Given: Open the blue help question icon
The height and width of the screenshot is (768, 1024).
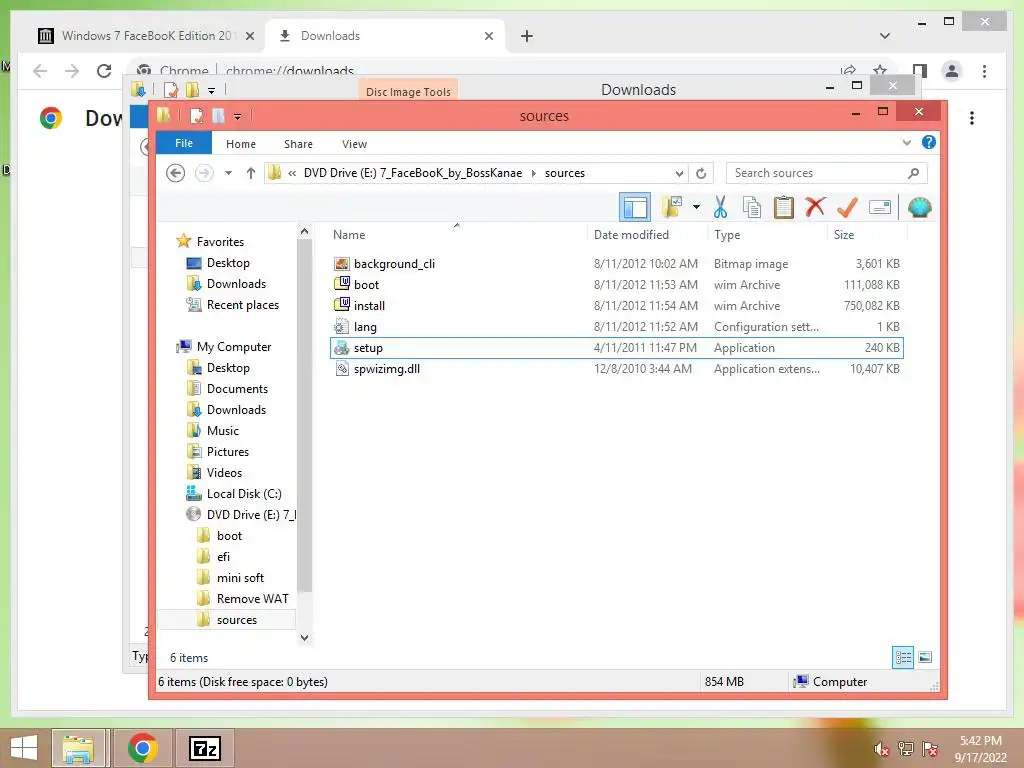Looking at the screenshot, I should [x=929, y=142].
